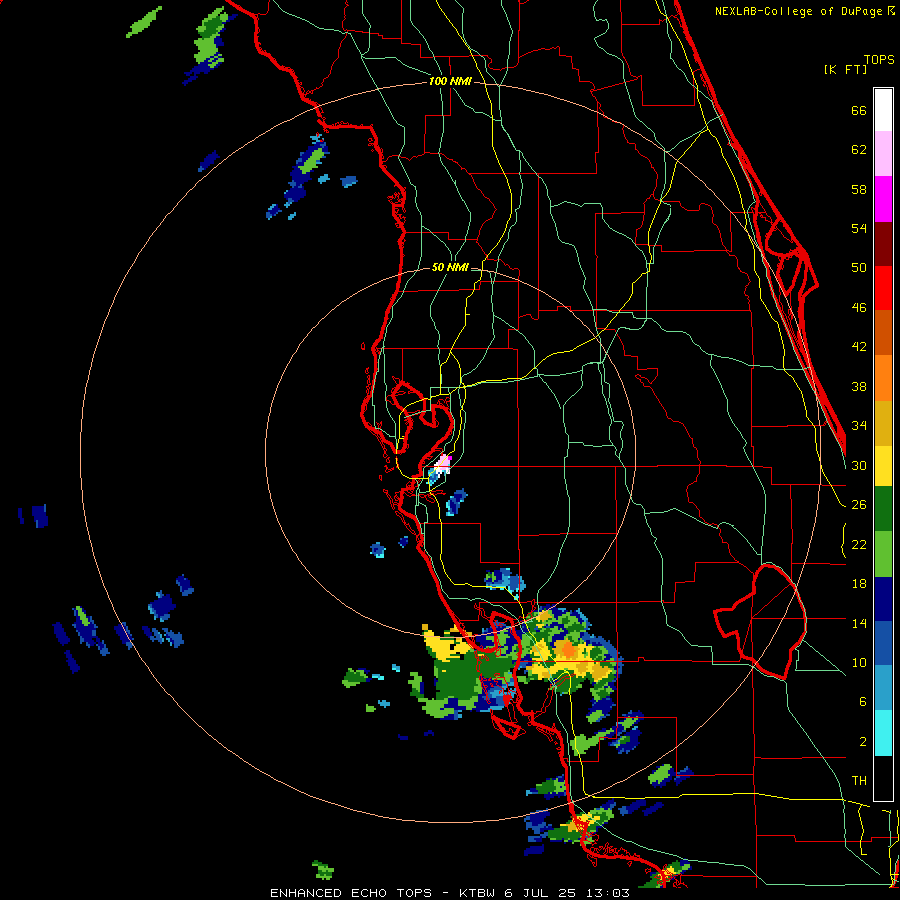Click the magenta legend swatch
Screen dimensions: 900x900
883,199
